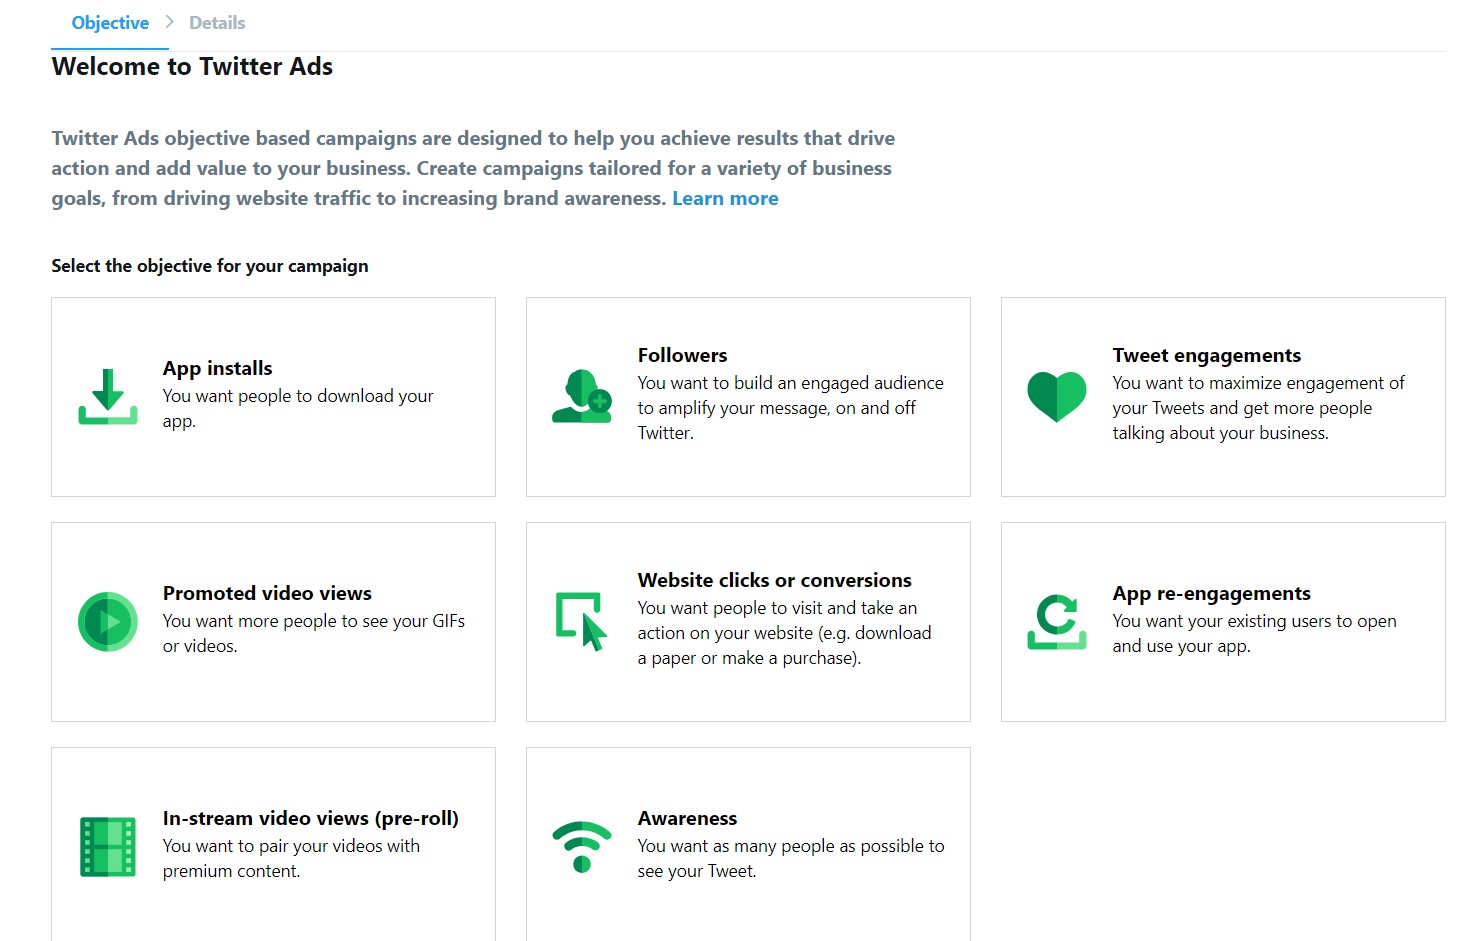This screenshot has width=1460, height=941.
Task: Select the Followers title
Action: tap(683, 355)
